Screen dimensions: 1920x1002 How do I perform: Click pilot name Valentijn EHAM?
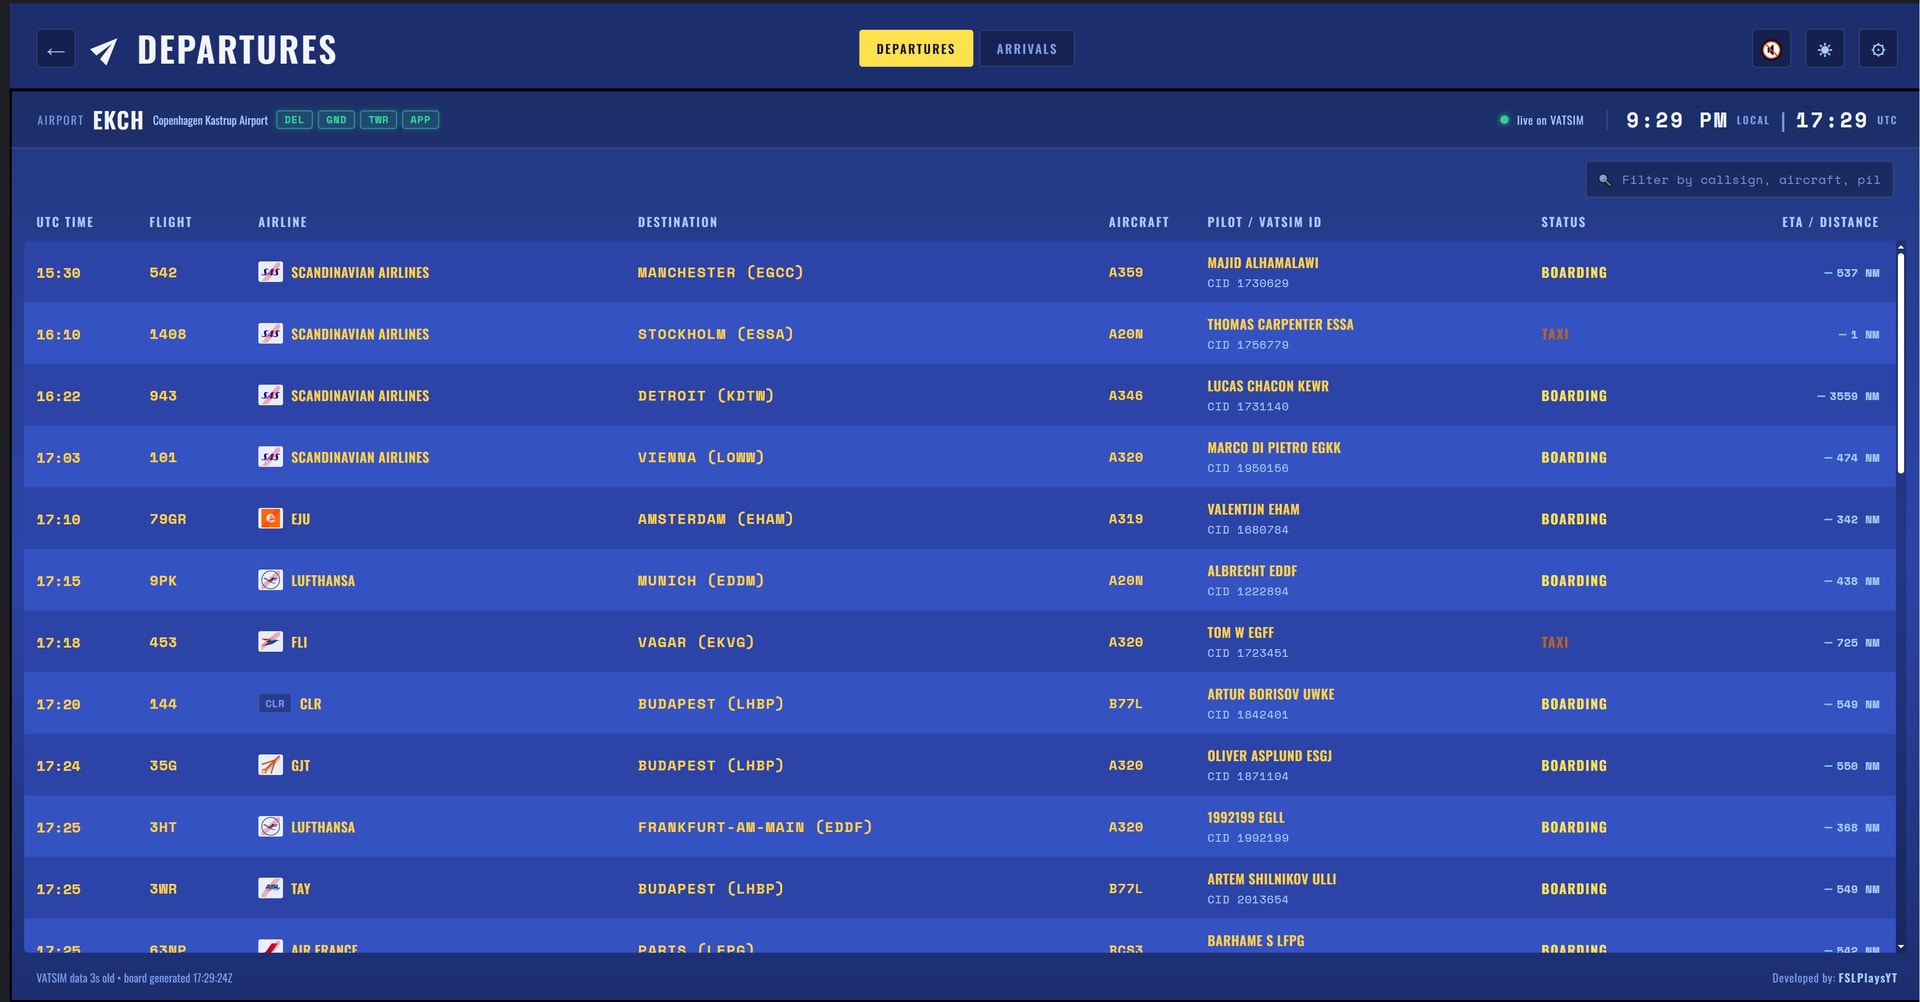(1253, 510)
